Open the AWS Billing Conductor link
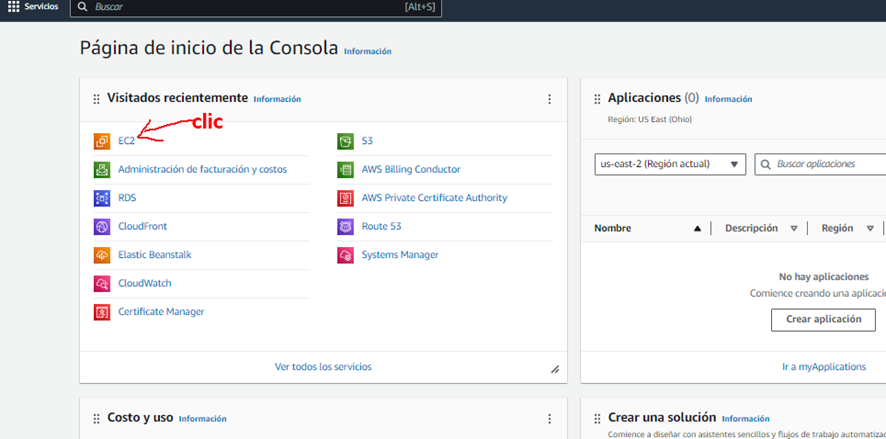 tap(411, 169)
